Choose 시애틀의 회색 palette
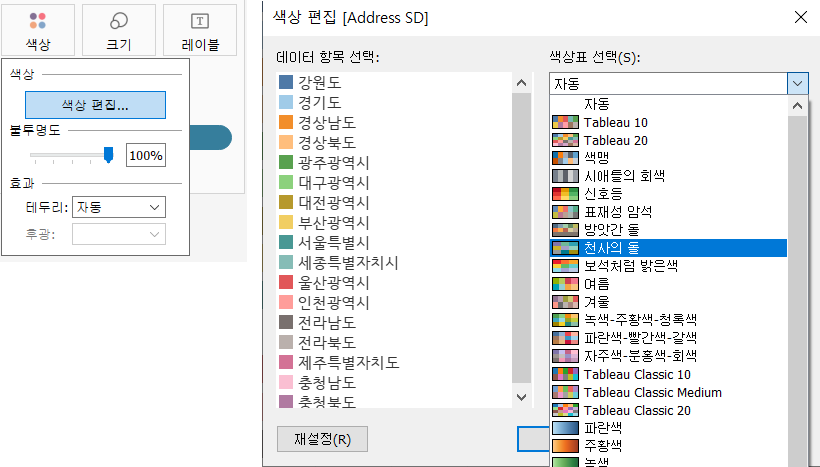 pyautogui.click(x=669, y=176)
